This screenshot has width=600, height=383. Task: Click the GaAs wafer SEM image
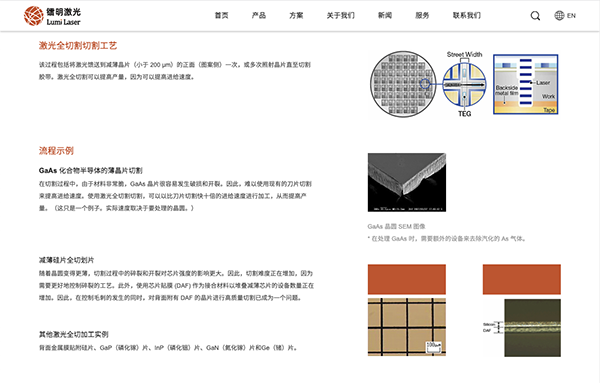[x=407, y=183]
